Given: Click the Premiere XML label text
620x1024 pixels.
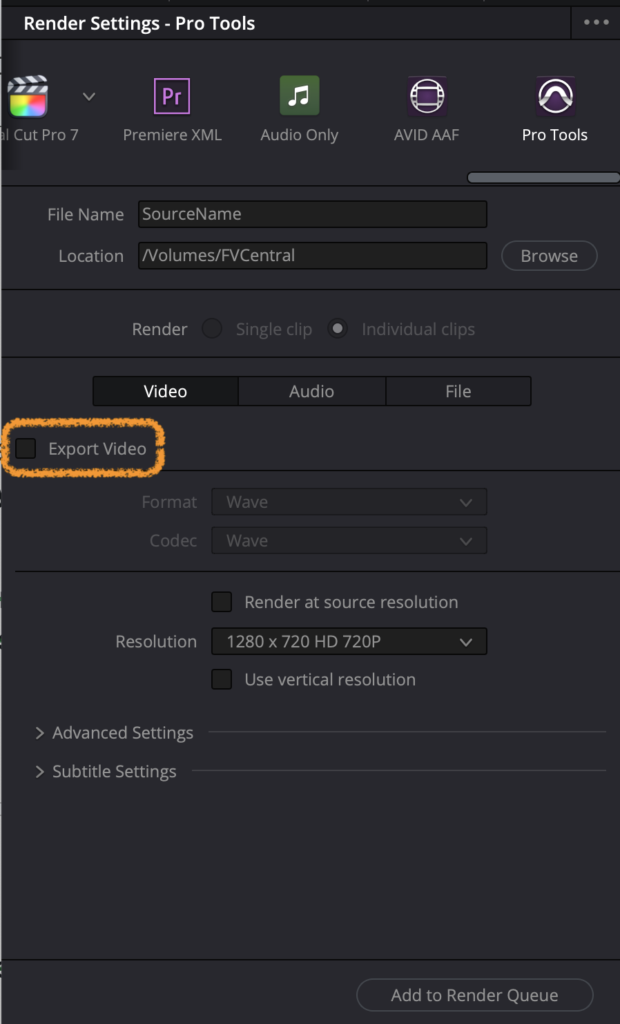Looking at the screenshot, I should coord(172,135).
